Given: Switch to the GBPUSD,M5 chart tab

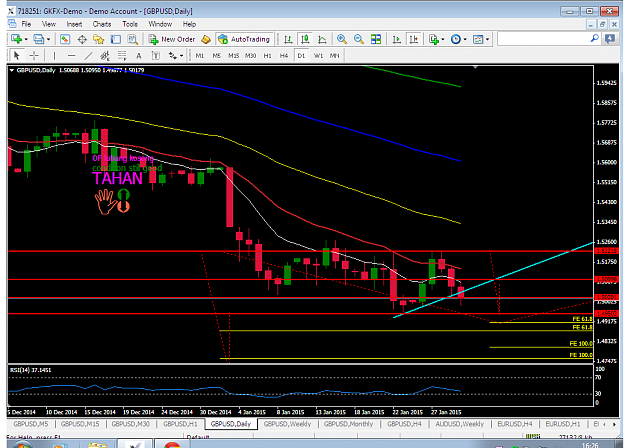Looking at the screenshot, I should (31, 424).
